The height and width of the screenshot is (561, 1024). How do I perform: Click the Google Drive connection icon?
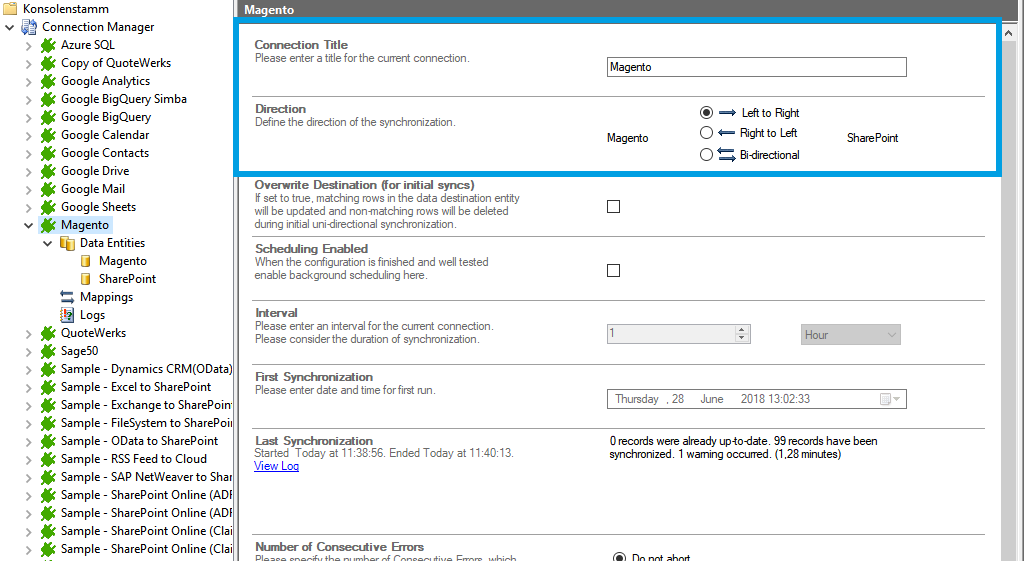point(48,171)
